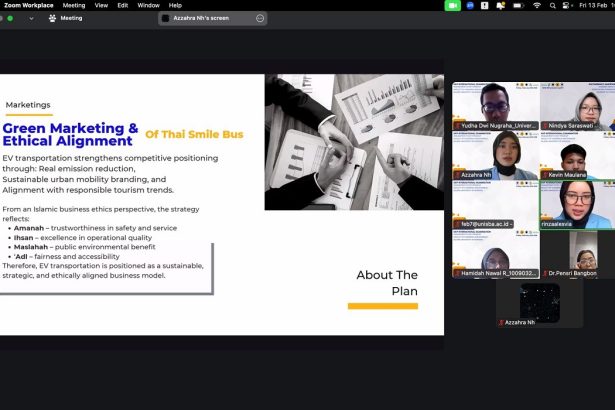Open the Window menu
Viewport: 615px width, 410px height.
point(149,5)
